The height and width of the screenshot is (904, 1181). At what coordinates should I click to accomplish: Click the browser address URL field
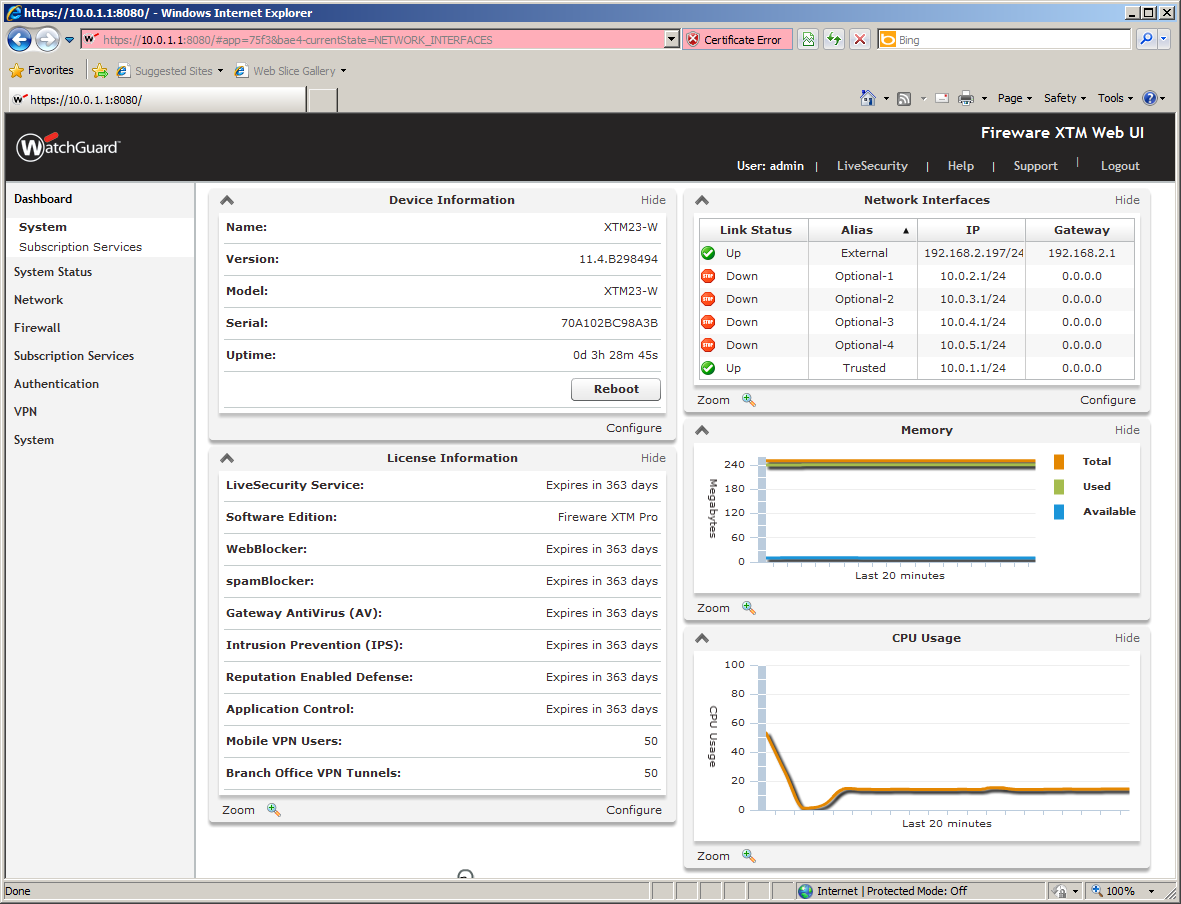tap(373, 40)
